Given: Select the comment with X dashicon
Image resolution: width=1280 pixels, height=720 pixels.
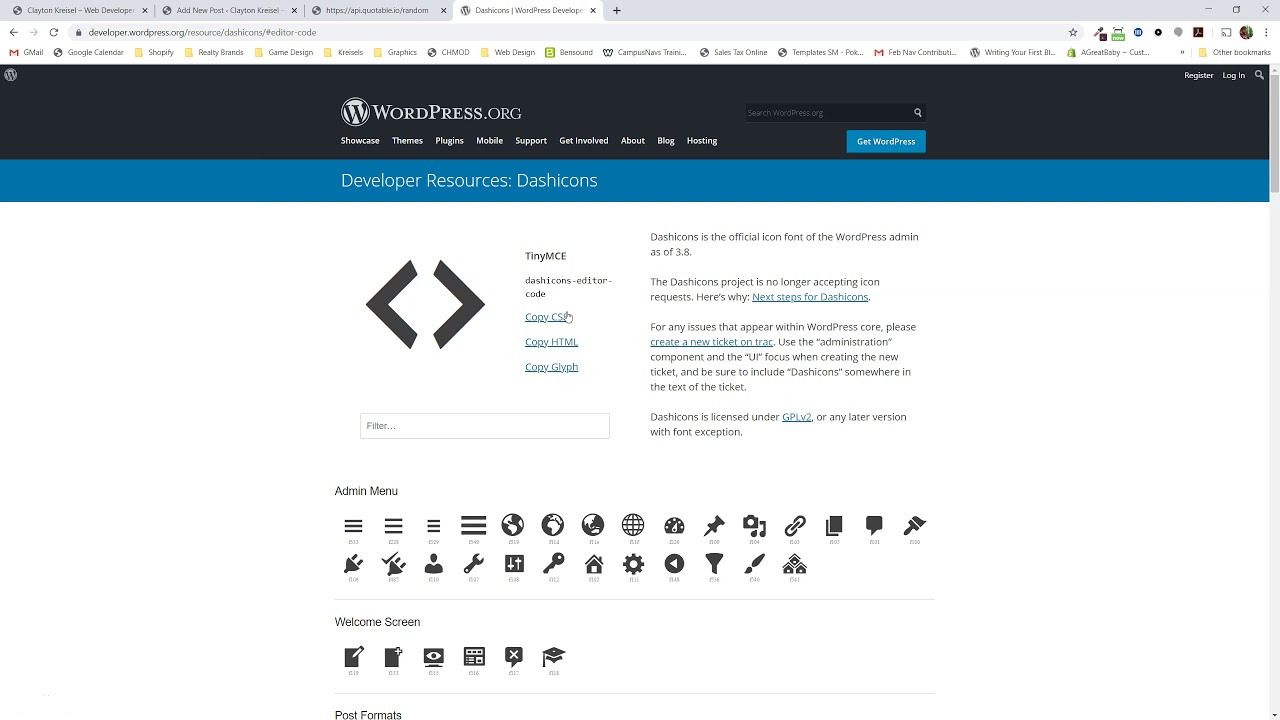Looking at the screenshot, I should coord(514,657).
